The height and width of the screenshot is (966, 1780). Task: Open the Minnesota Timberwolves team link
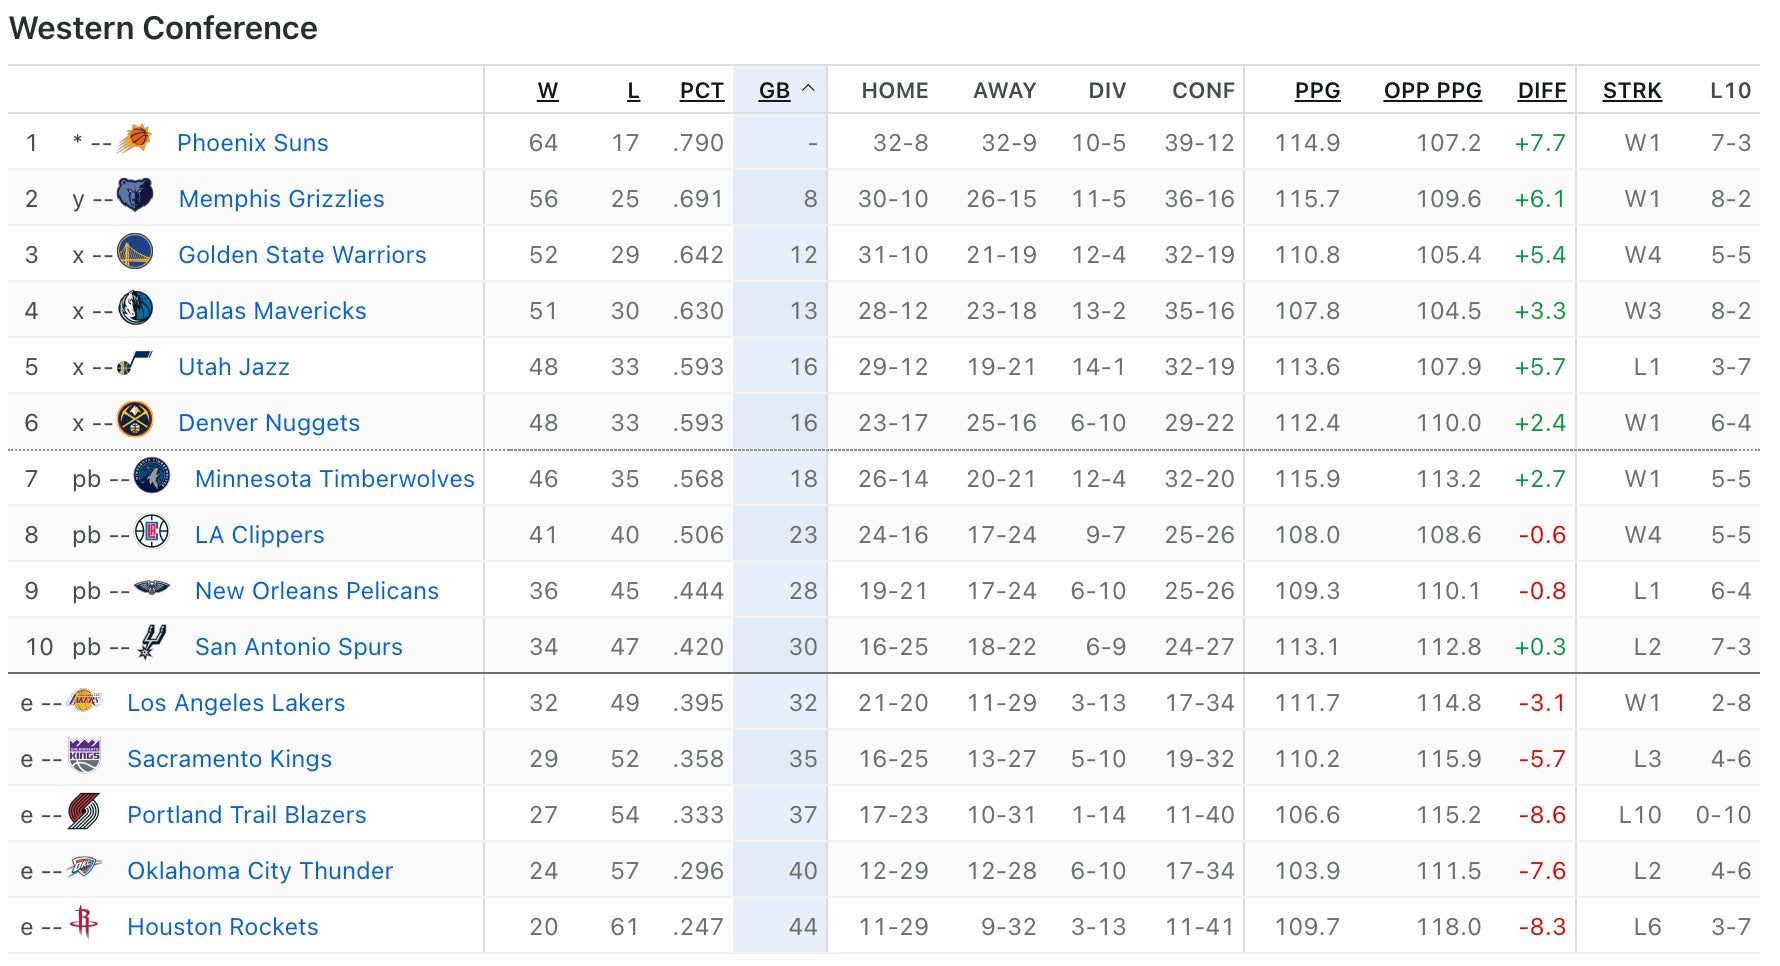334,479
